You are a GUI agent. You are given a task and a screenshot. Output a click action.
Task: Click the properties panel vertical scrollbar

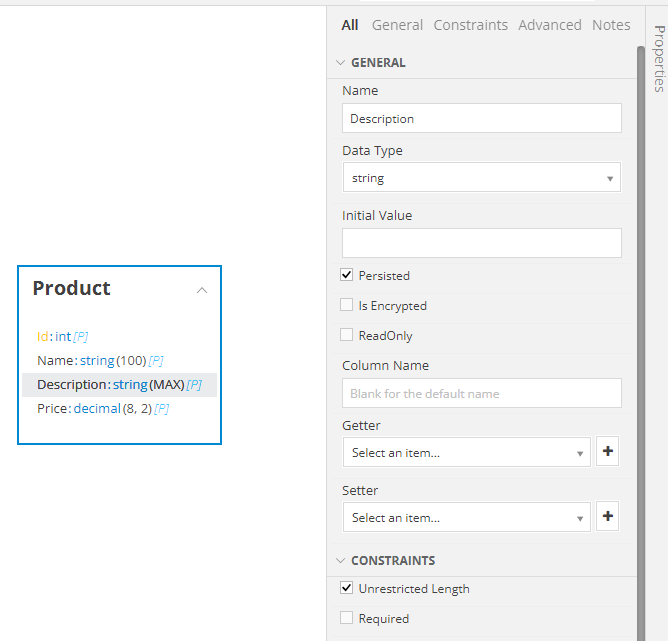tap(640, 300)
